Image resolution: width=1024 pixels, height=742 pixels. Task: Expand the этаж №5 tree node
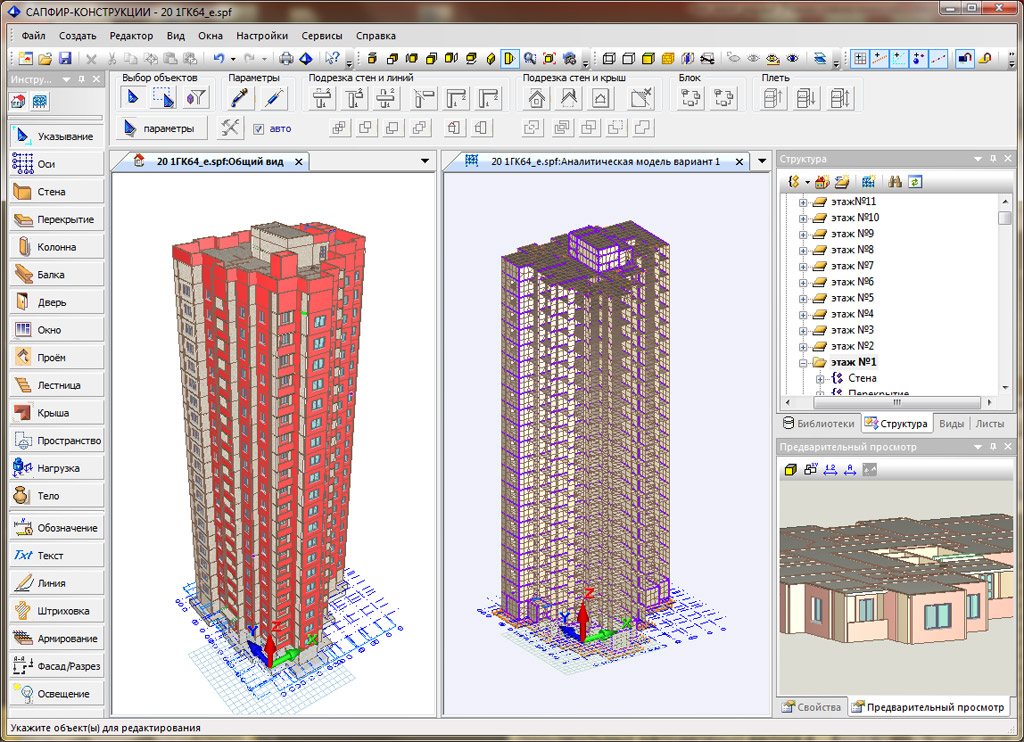802,298
